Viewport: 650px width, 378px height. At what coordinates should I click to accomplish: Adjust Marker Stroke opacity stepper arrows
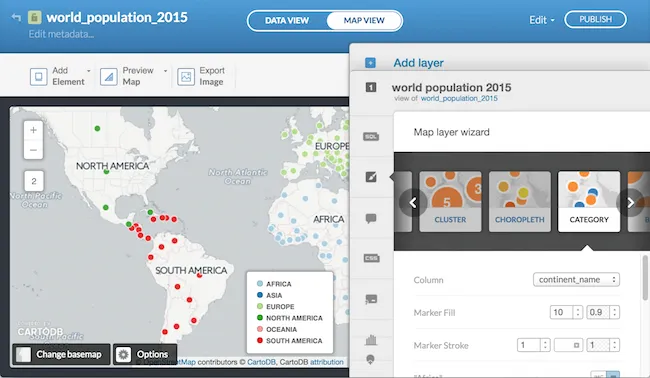(x=615, y=345)
